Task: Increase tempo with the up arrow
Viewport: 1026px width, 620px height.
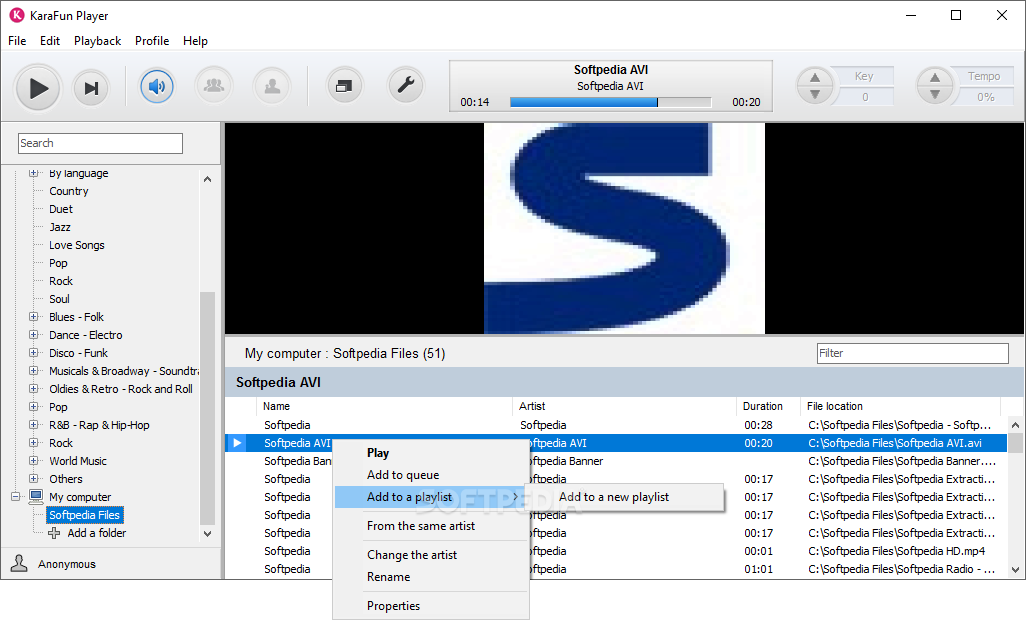Action: [x=935, y=78]
